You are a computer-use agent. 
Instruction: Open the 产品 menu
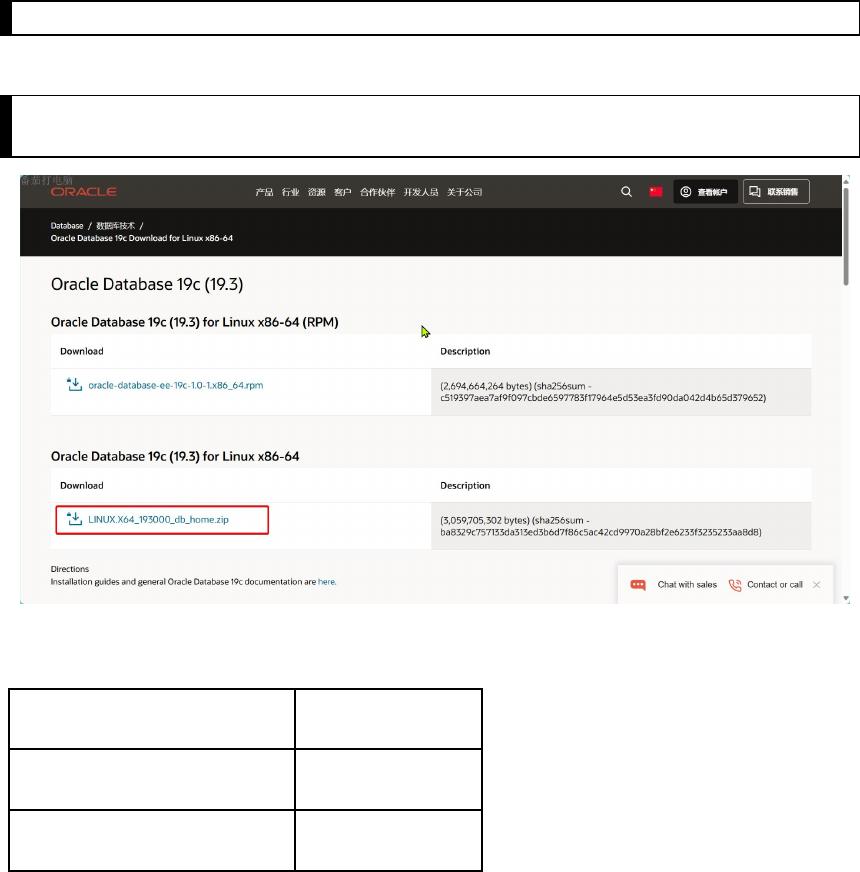(x=264, y=192)
